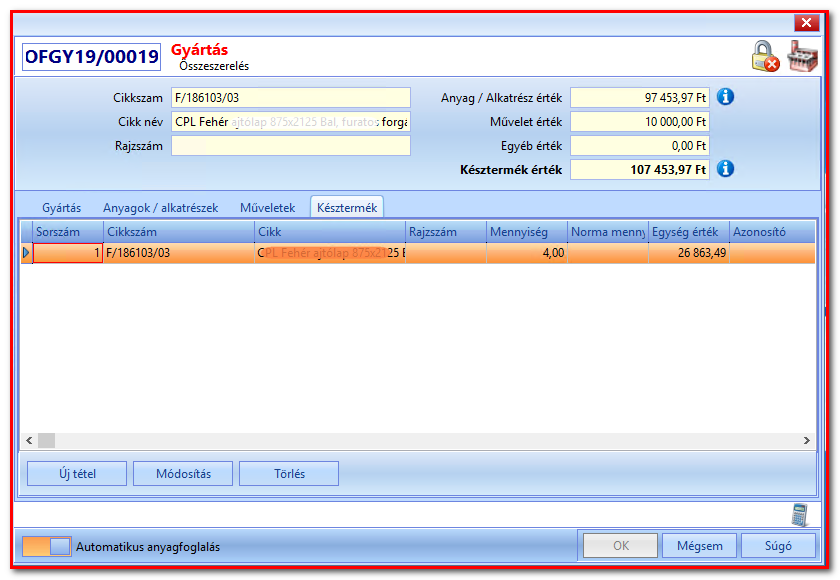This screenshot has width=840, height=580.
Task: Toggle Automatikus anyagfoglalás switch
Action: point(47,546)
